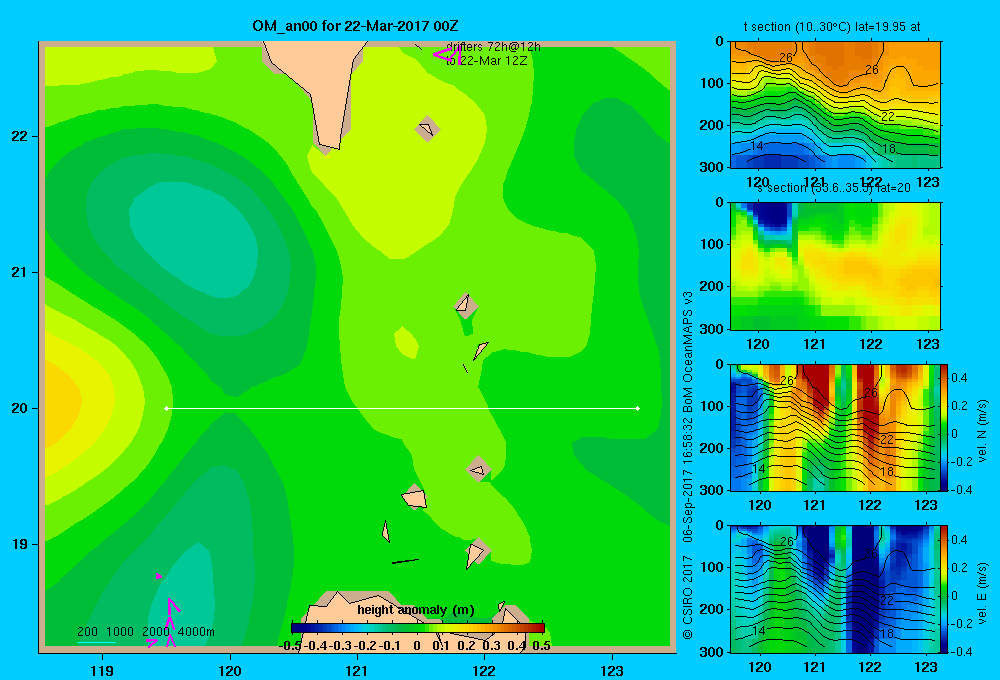
Task: Click the east endpoint of the white transect line
Action: tap(638, 408)
